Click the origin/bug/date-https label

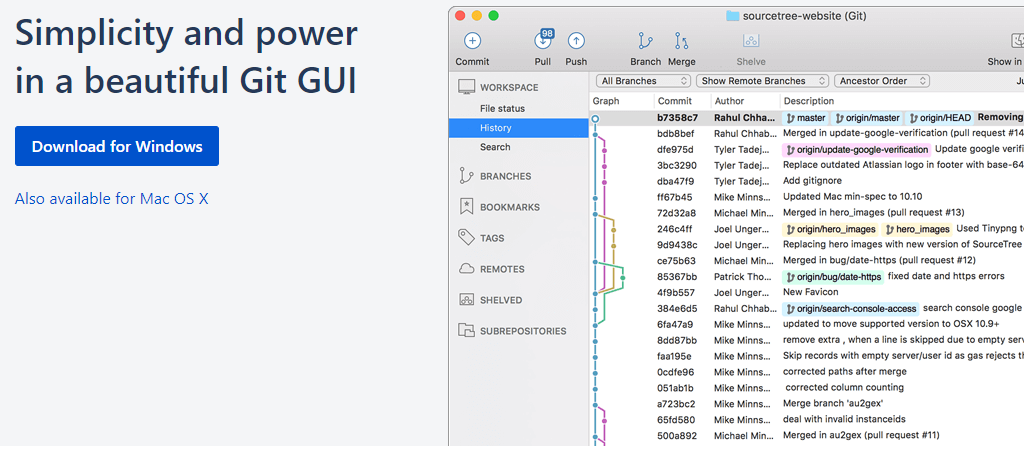833,277
